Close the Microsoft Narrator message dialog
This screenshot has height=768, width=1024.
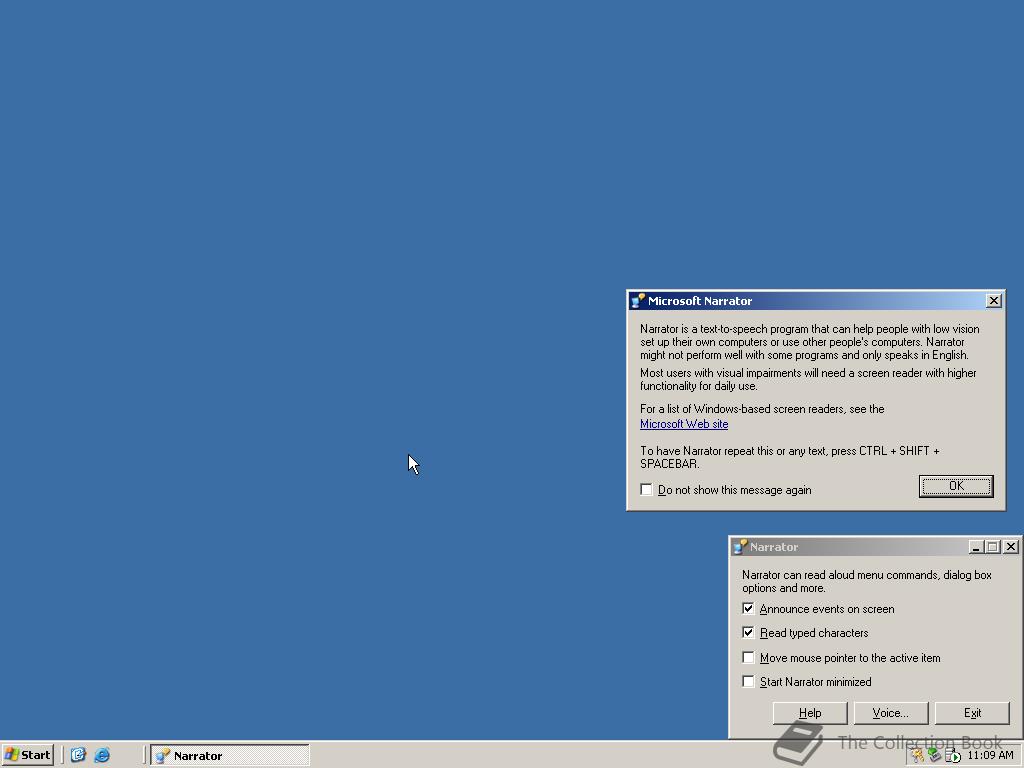(x=993, y=300)
